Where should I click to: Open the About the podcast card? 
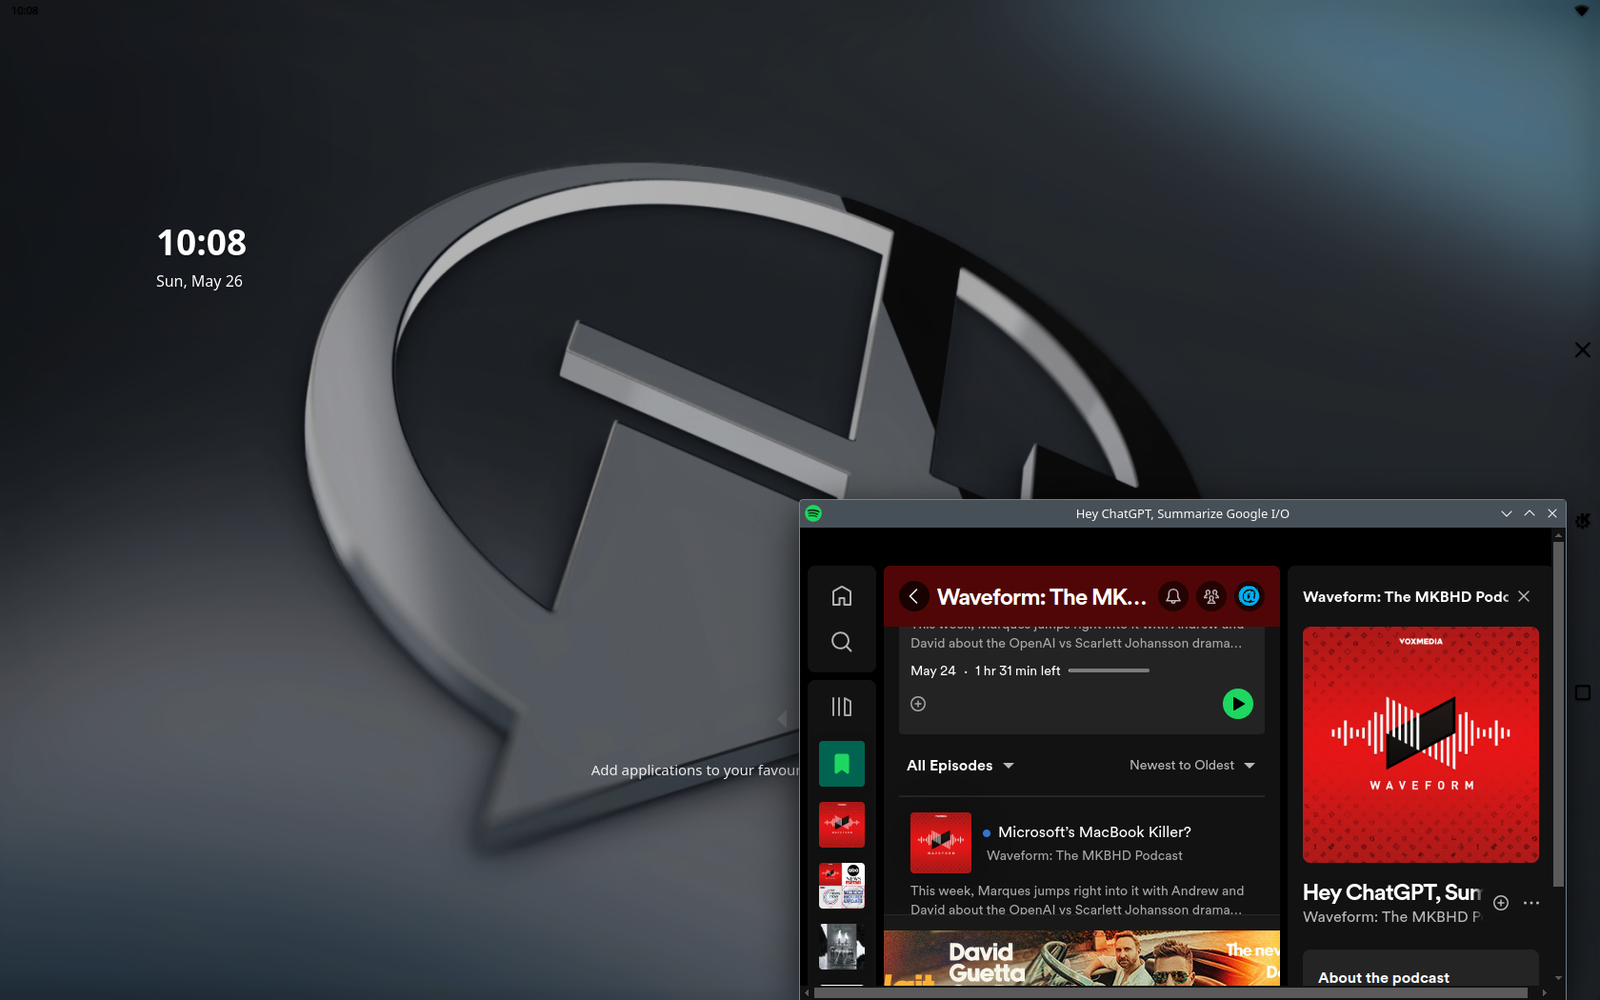pos(1420,968)
